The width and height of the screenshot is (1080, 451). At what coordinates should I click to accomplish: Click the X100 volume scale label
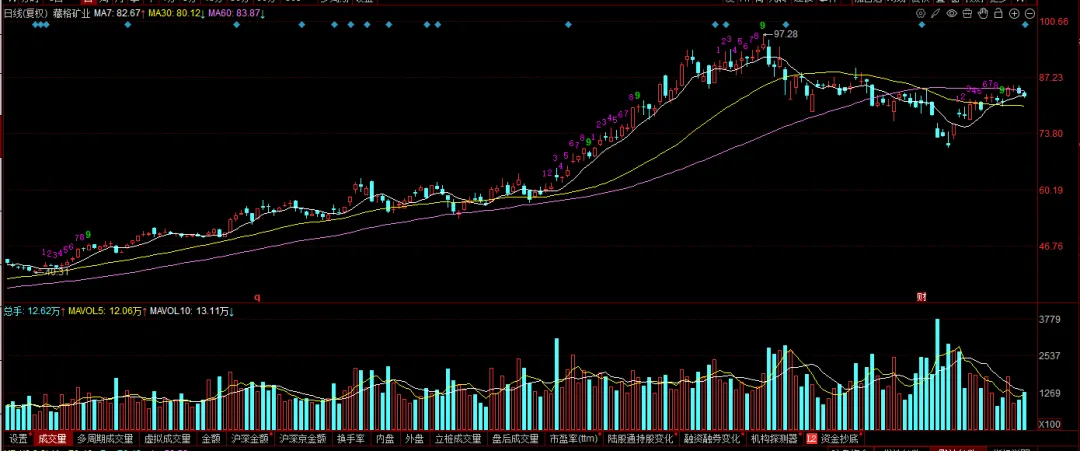[1052, 424]
